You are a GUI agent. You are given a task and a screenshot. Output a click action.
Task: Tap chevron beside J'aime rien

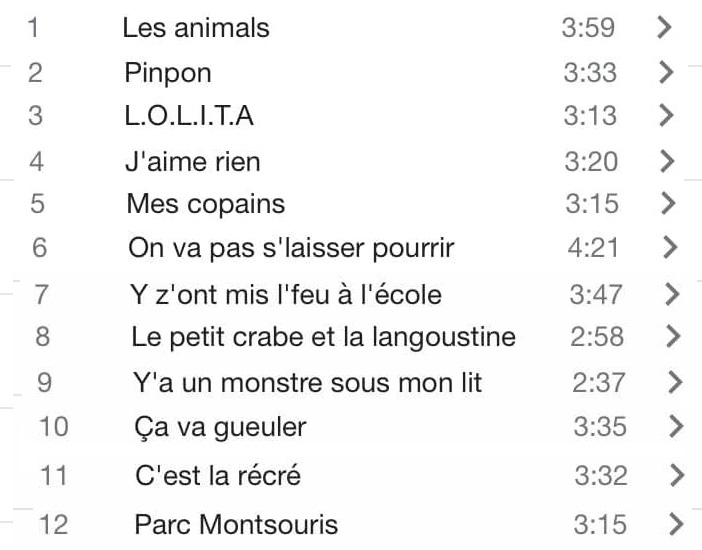tap(667, 161)
